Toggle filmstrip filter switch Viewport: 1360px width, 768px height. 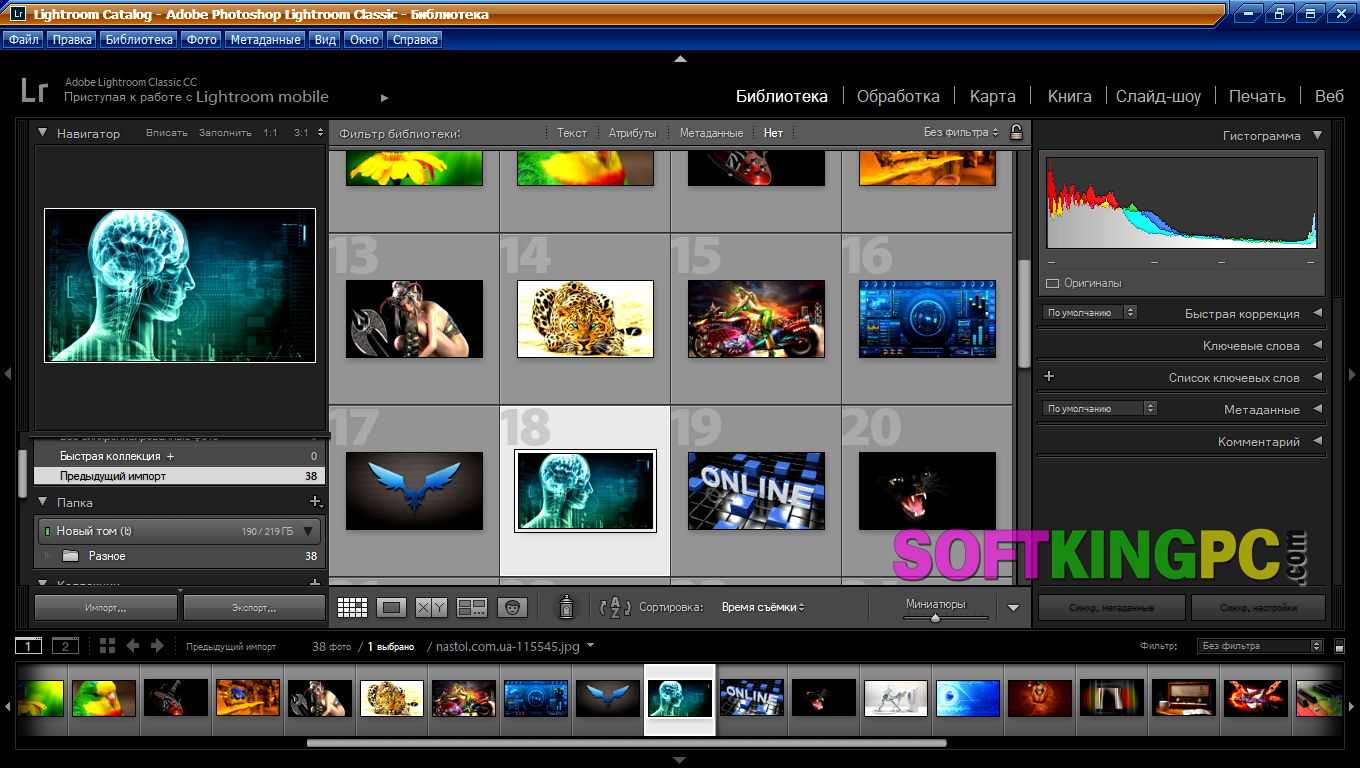pyautogui.click(x=1340, y=647)
